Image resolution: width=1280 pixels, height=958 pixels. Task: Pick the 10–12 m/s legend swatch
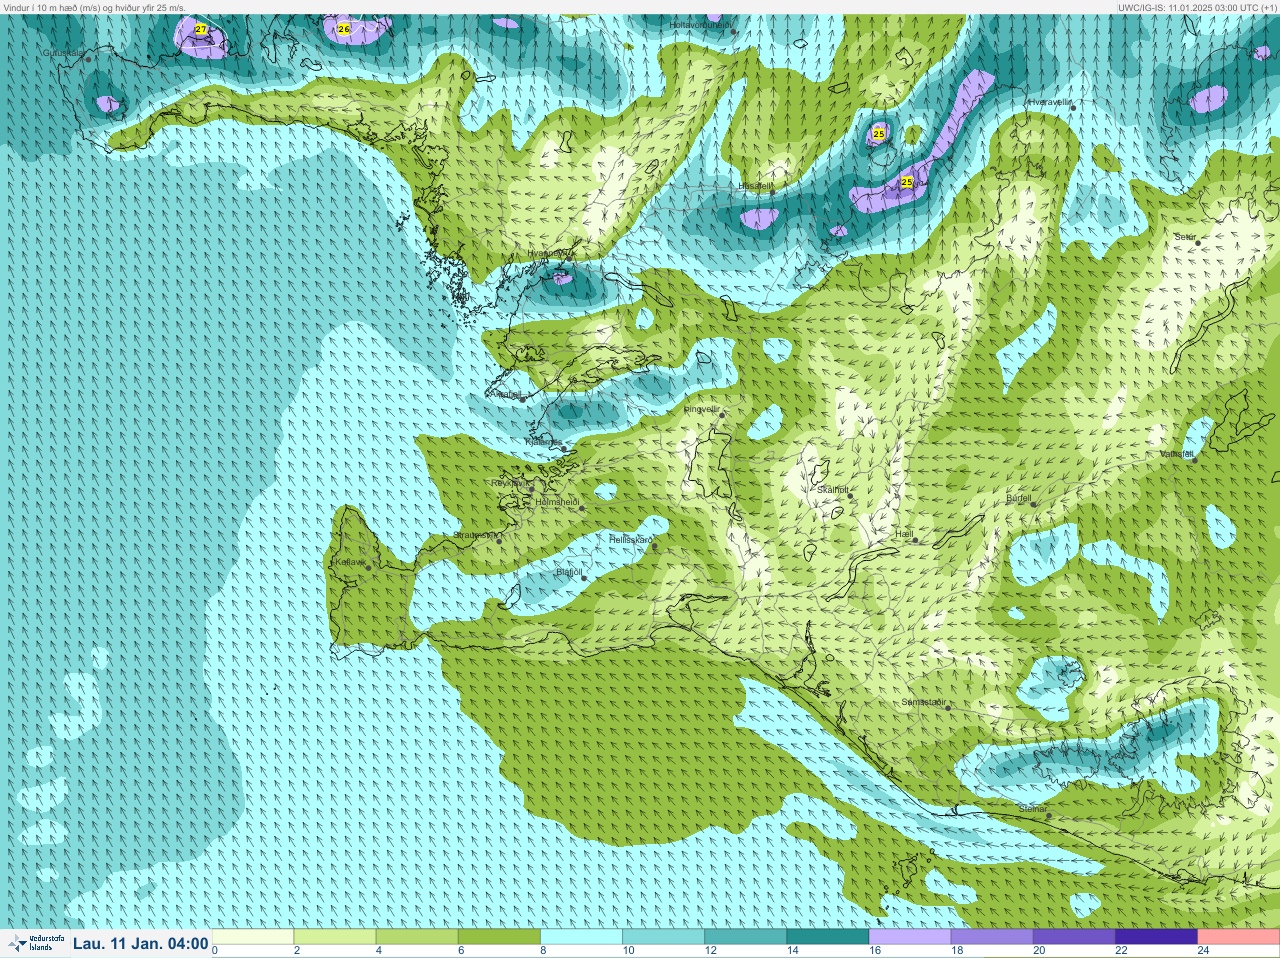pyautogui.click(x=663, y=937)
